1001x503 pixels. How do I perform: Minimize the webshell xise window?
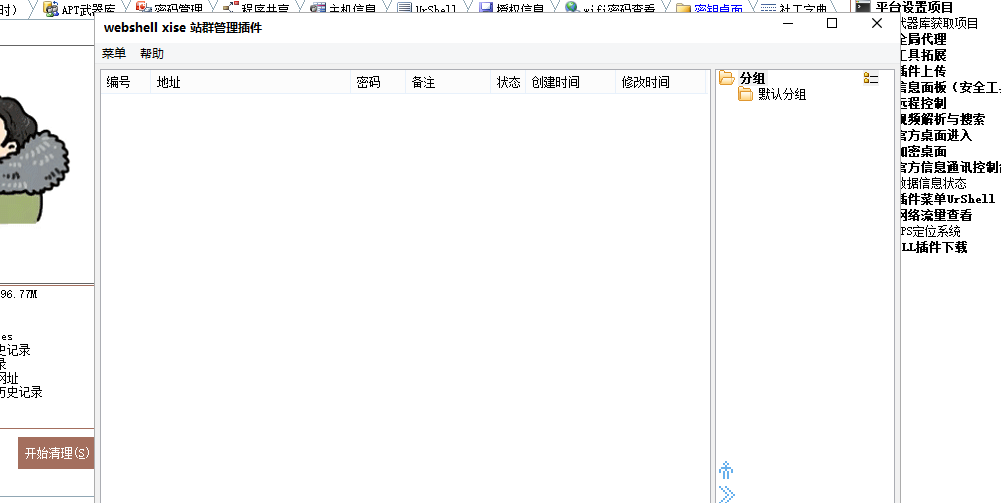click(x=788, y=24)
